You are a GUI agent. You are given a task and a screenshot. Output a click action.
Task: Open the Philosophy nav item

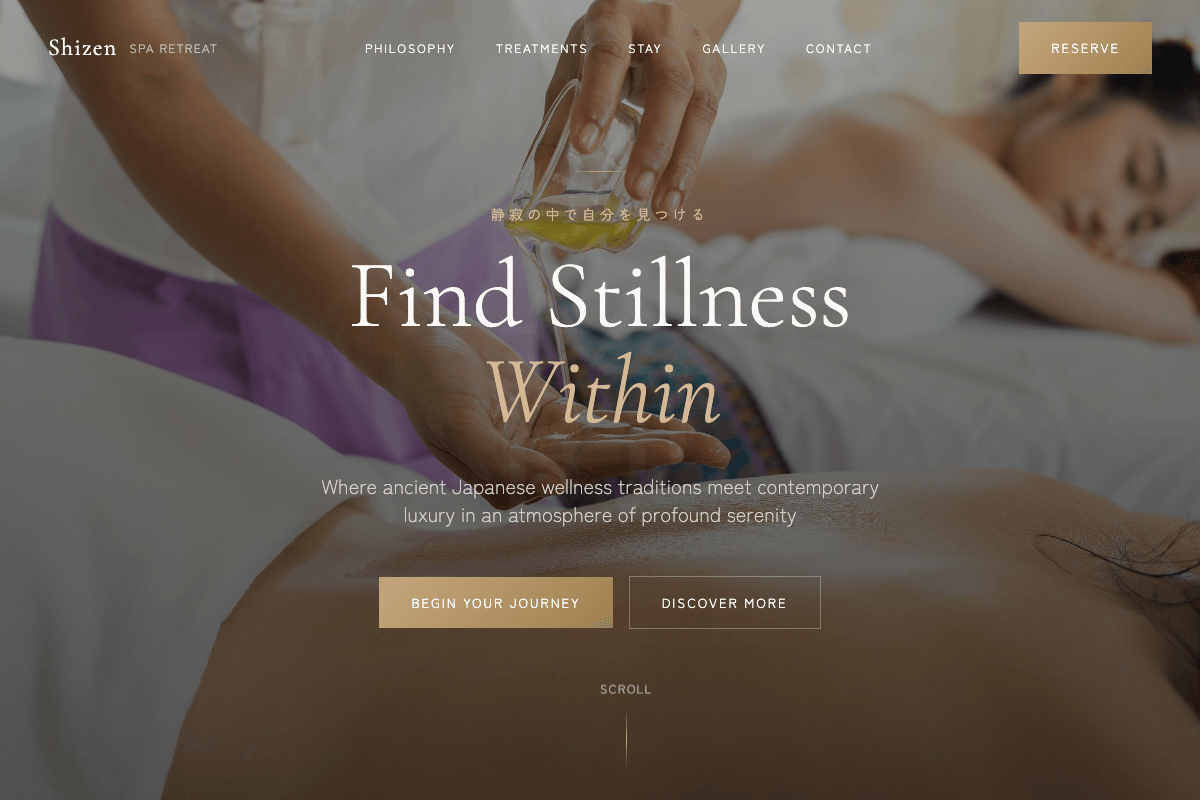point(410,49)
